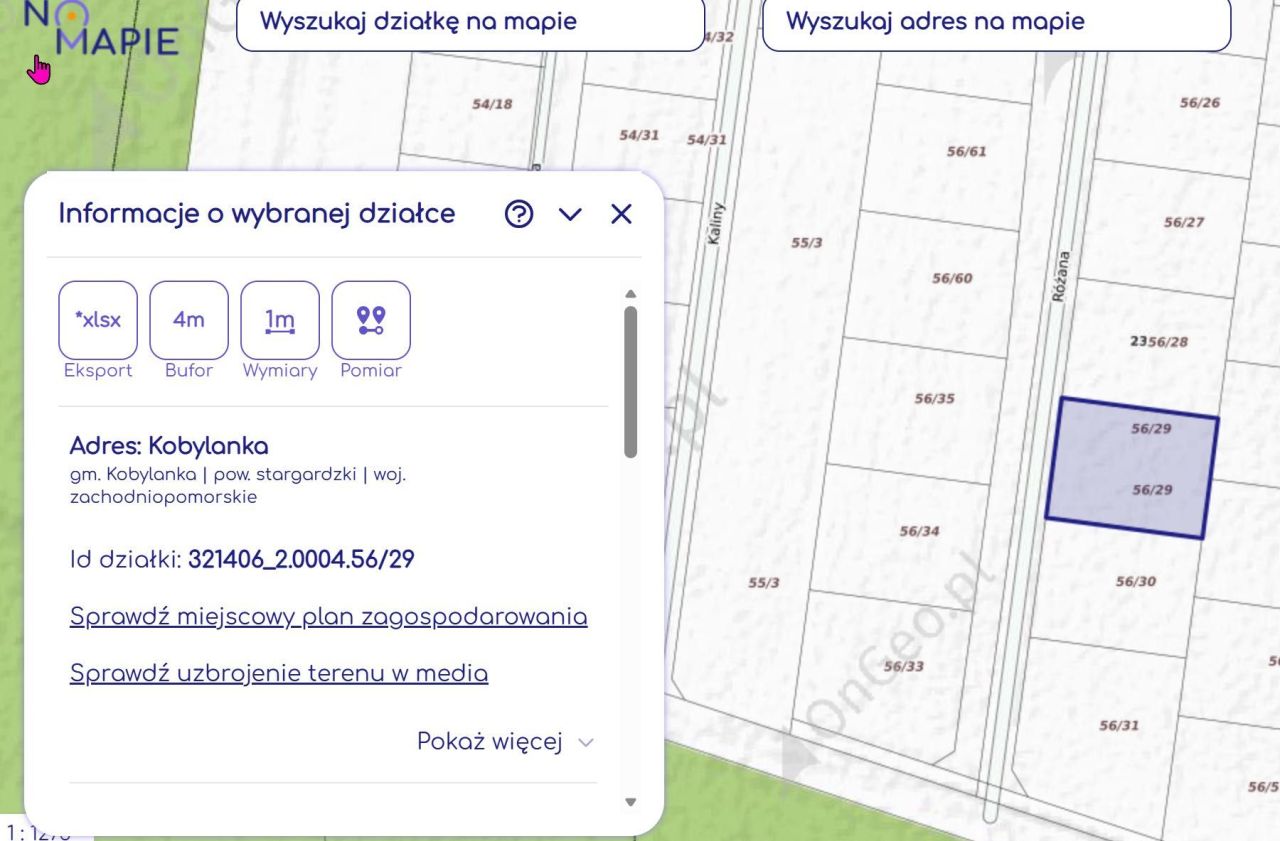The height and width of the screenshot is (841, 1280).
Task: Select parcel 56/34 on the map
Action: [919, 530]
